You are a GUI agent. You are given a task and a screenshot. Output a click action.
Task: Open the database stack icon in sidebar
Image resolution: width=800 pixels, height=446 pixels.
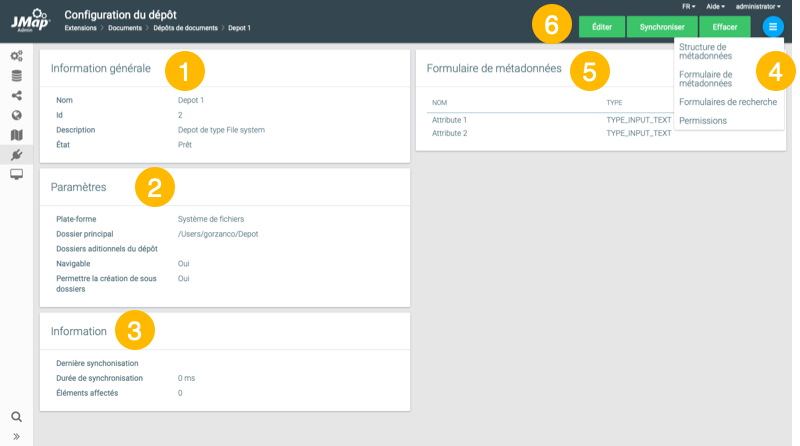point(17,75)
